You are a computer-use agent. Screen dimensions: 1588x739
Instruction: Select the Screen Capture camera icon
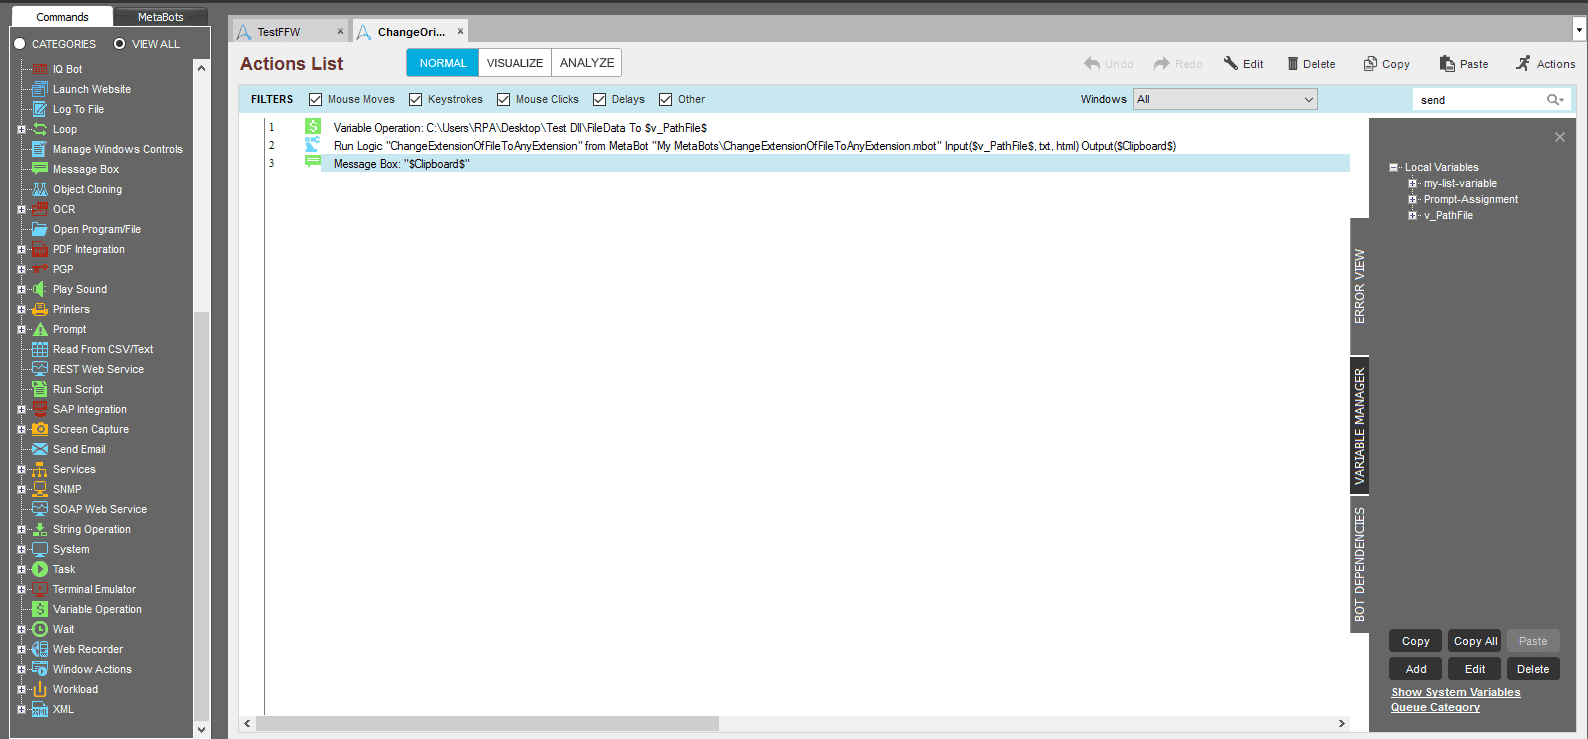click(40, 429)
